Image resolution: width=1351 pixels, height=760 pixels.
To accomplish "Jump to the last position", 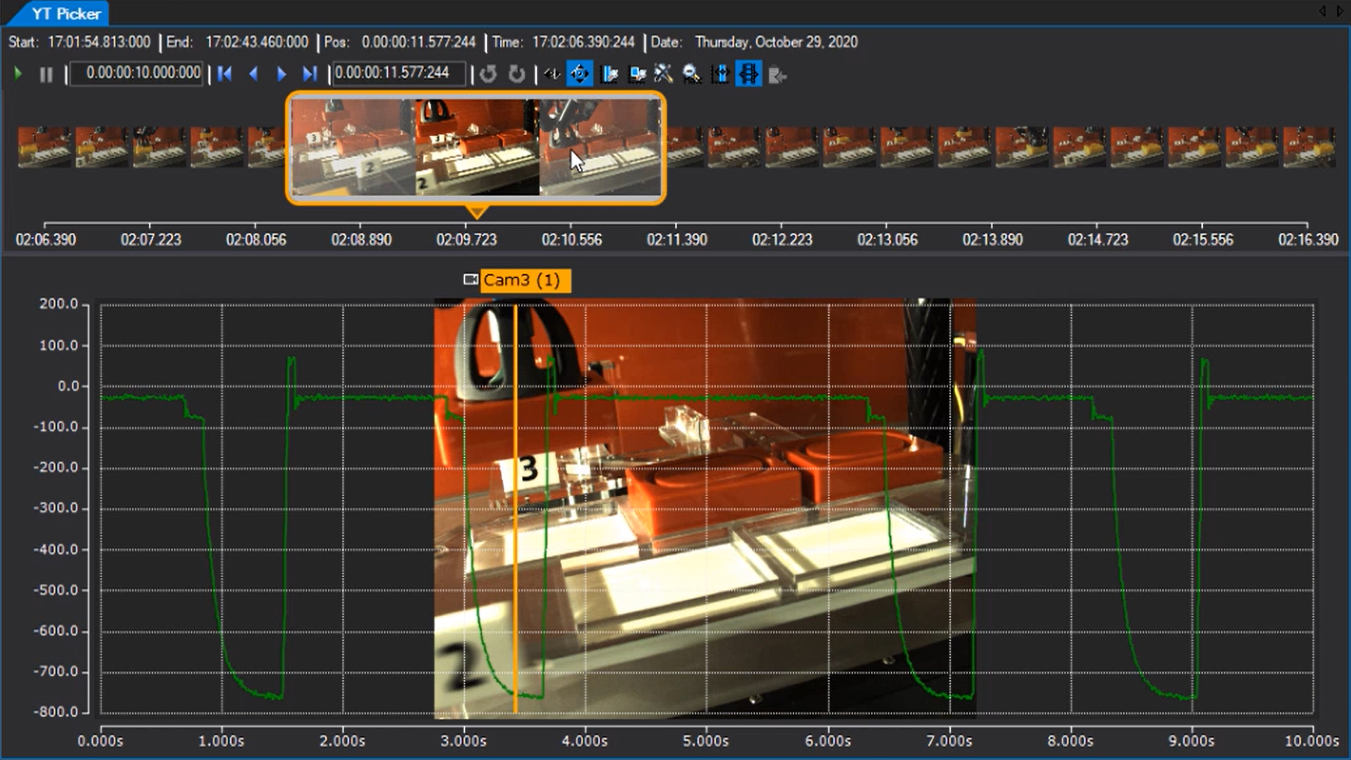I will [310, 74].
